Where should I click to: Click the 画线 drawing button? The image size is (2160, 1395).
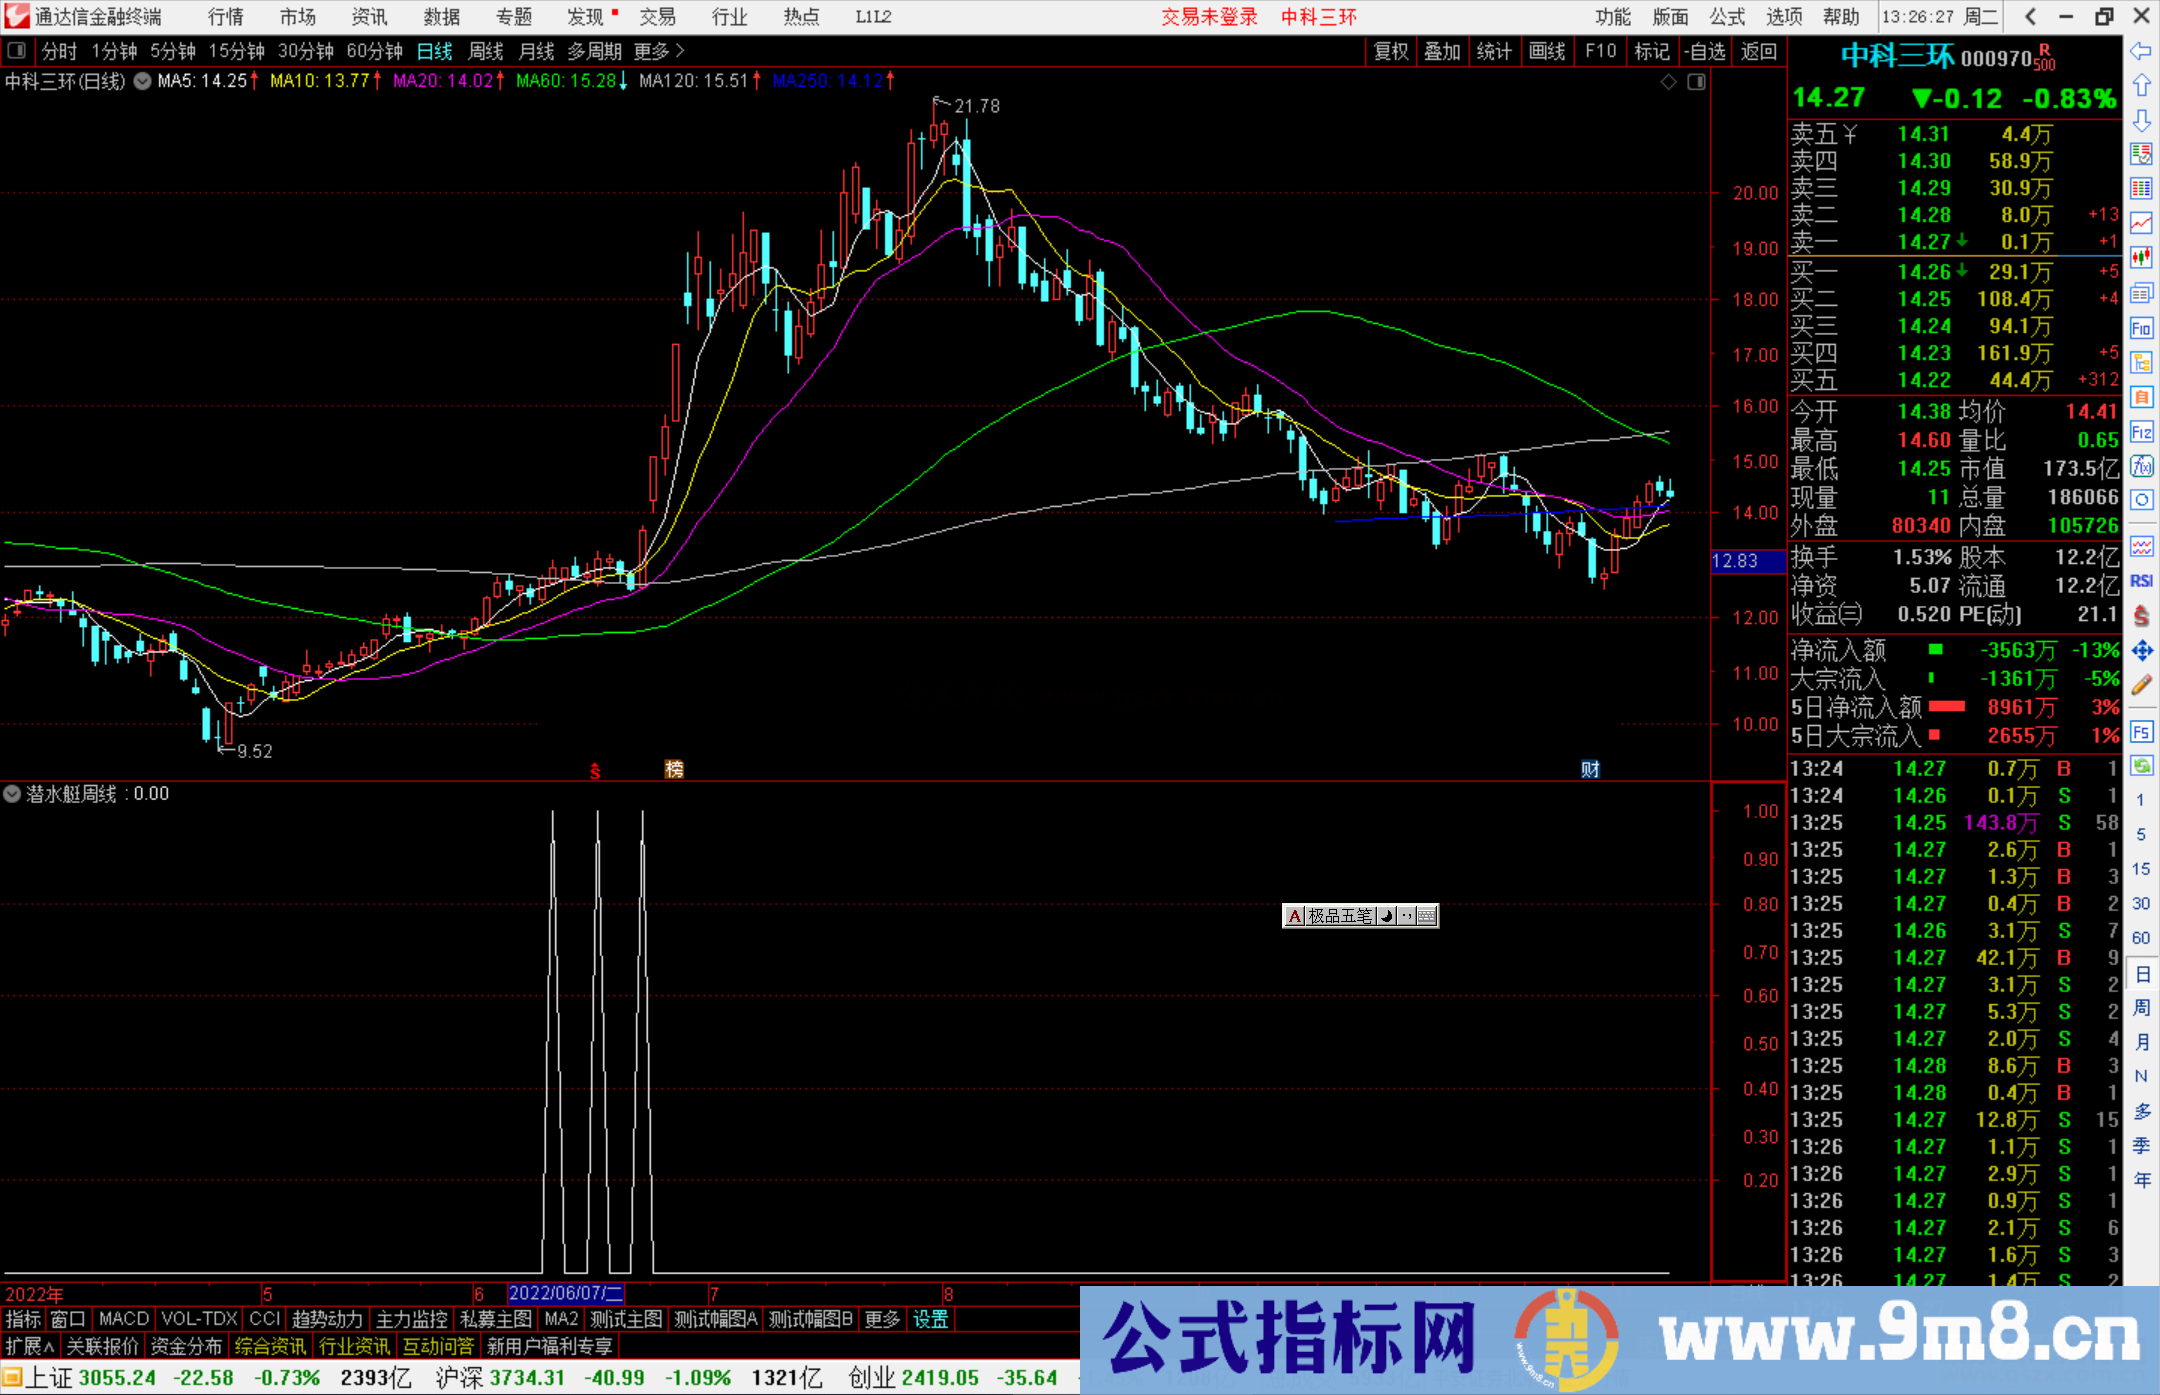[1548, 51]
